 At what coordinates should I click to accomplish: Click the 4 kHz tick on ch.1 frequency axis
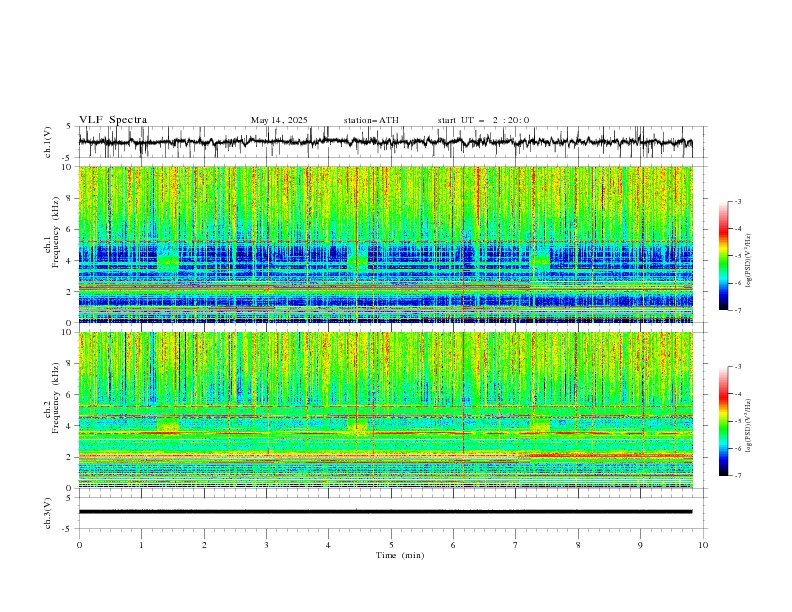click(x=70, y=261)
